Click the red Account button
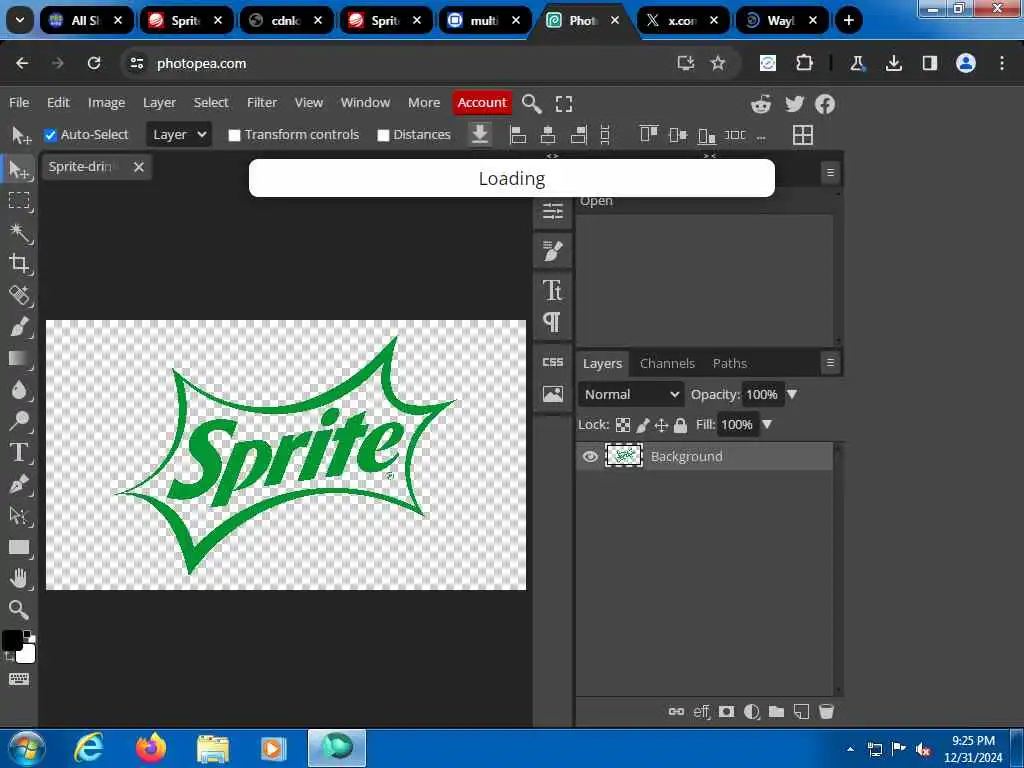1024x768 pixels. 482,103
